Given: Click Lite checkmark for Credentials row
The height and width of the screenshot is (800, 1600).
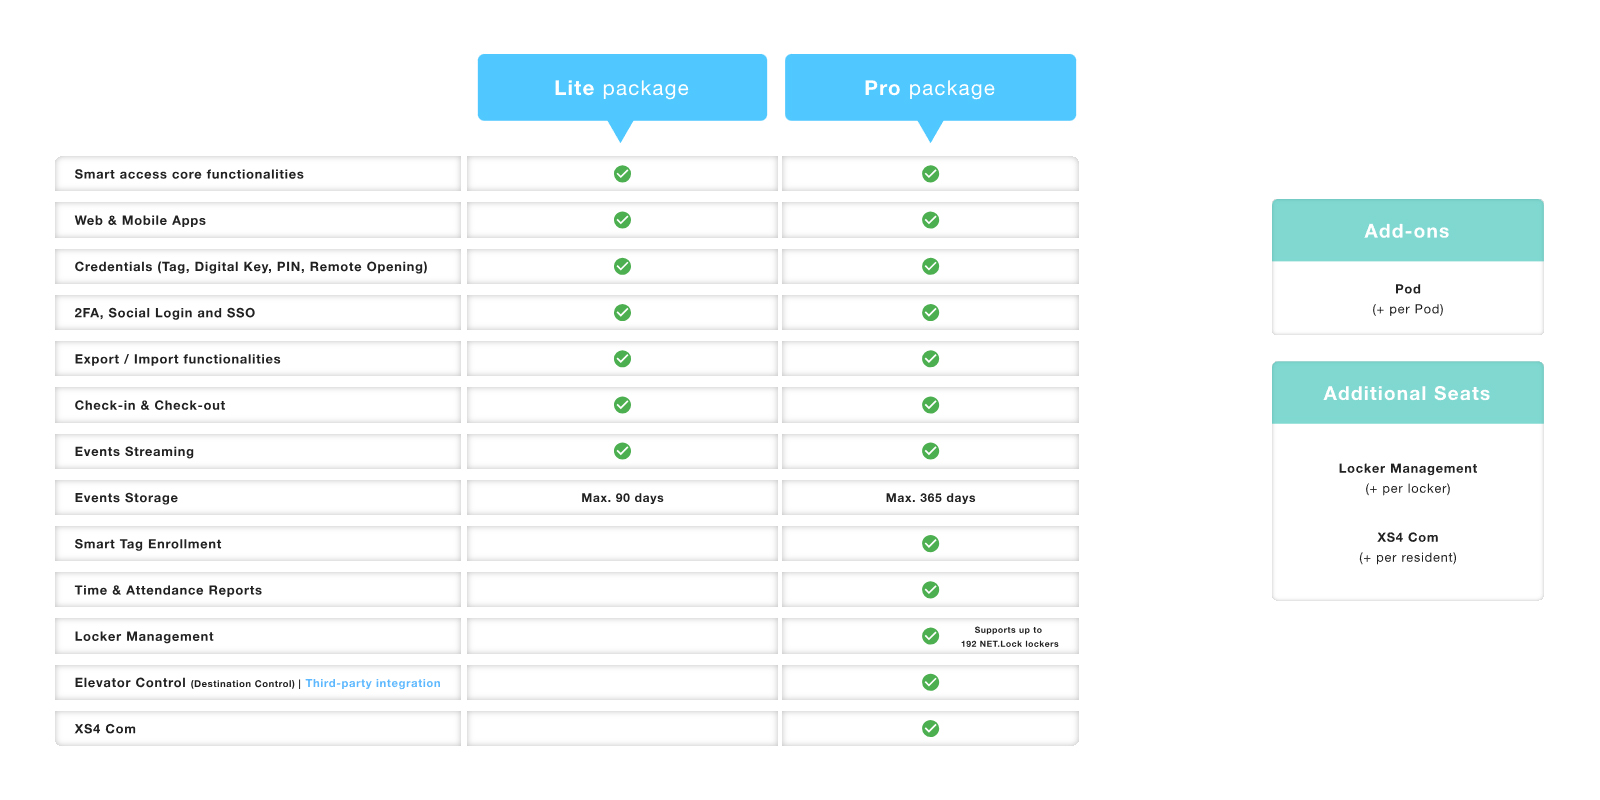Looking at the screenshot, I should 622,266.
